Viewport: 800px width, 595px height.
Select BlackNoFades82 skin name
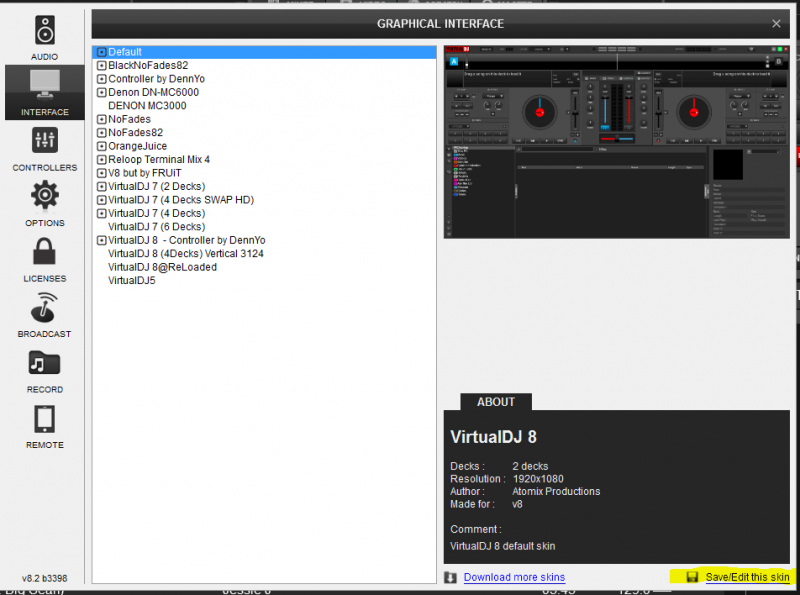click(148, 65)
